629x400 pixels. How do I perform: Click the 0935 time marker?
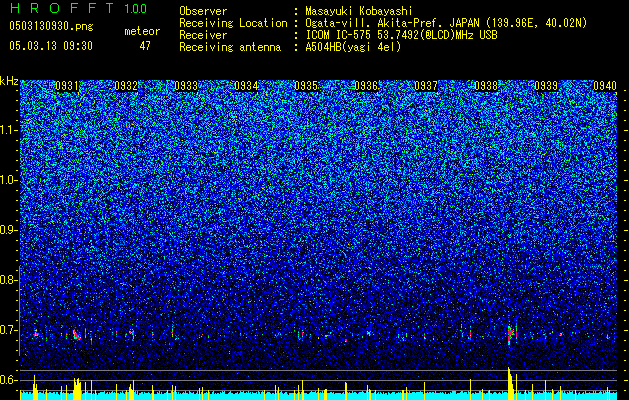[x=306, y=86]
